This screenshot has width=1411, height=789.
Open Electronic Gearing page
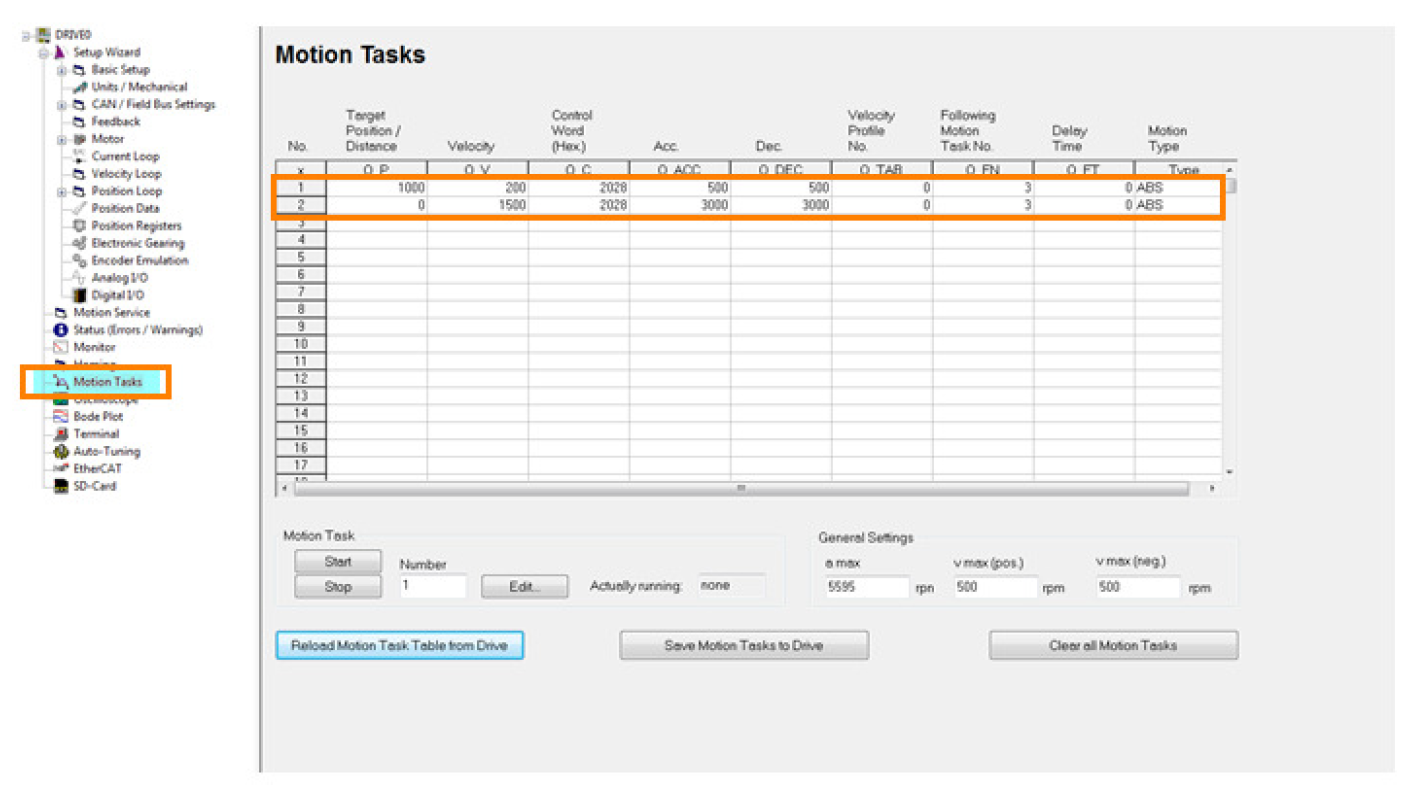click(138, 243)
